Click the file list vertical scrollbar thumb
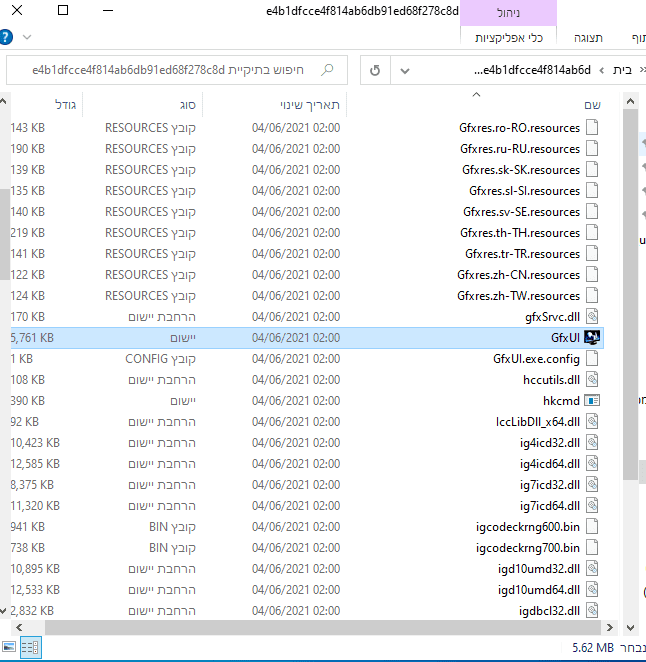The width and height of the screenshot is (646, 662). (630, 294)
